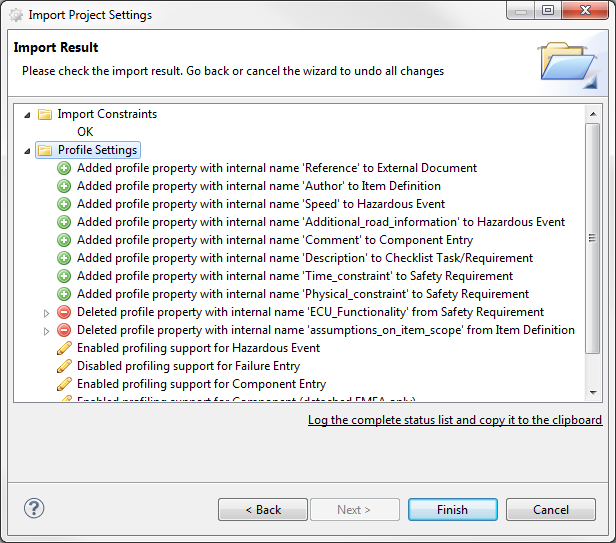
Task: Click the help question mark icon
Action: tap(34, 509)
